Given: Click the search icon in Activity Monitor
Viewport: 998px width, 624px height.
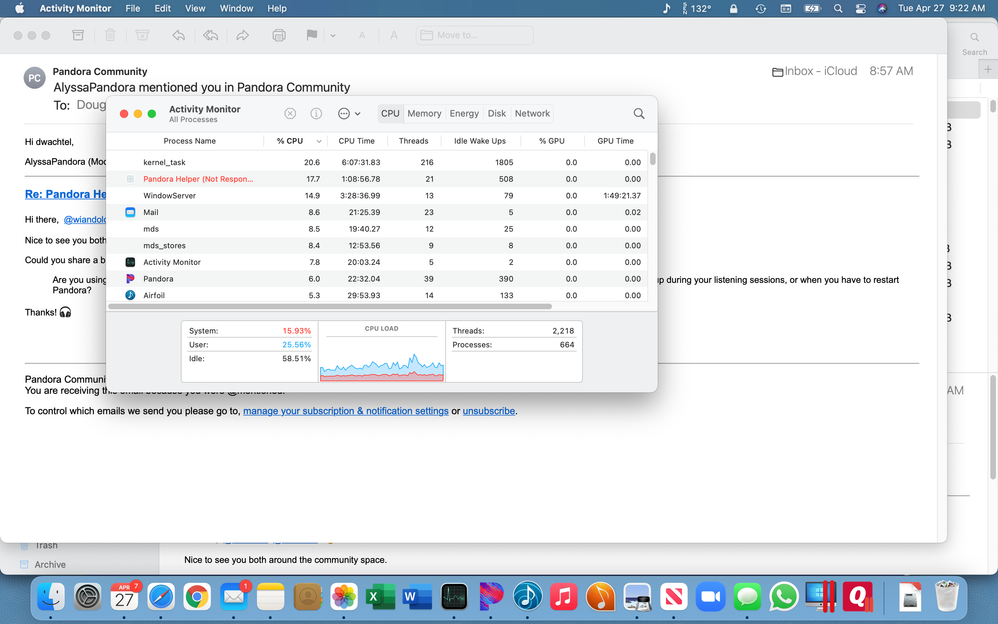Looking at the screenshot, I should pos(639,114).
